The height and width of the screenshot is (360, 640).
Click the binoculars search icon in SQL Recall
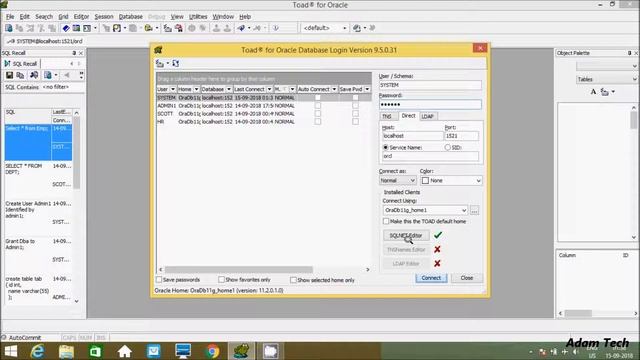34,75
